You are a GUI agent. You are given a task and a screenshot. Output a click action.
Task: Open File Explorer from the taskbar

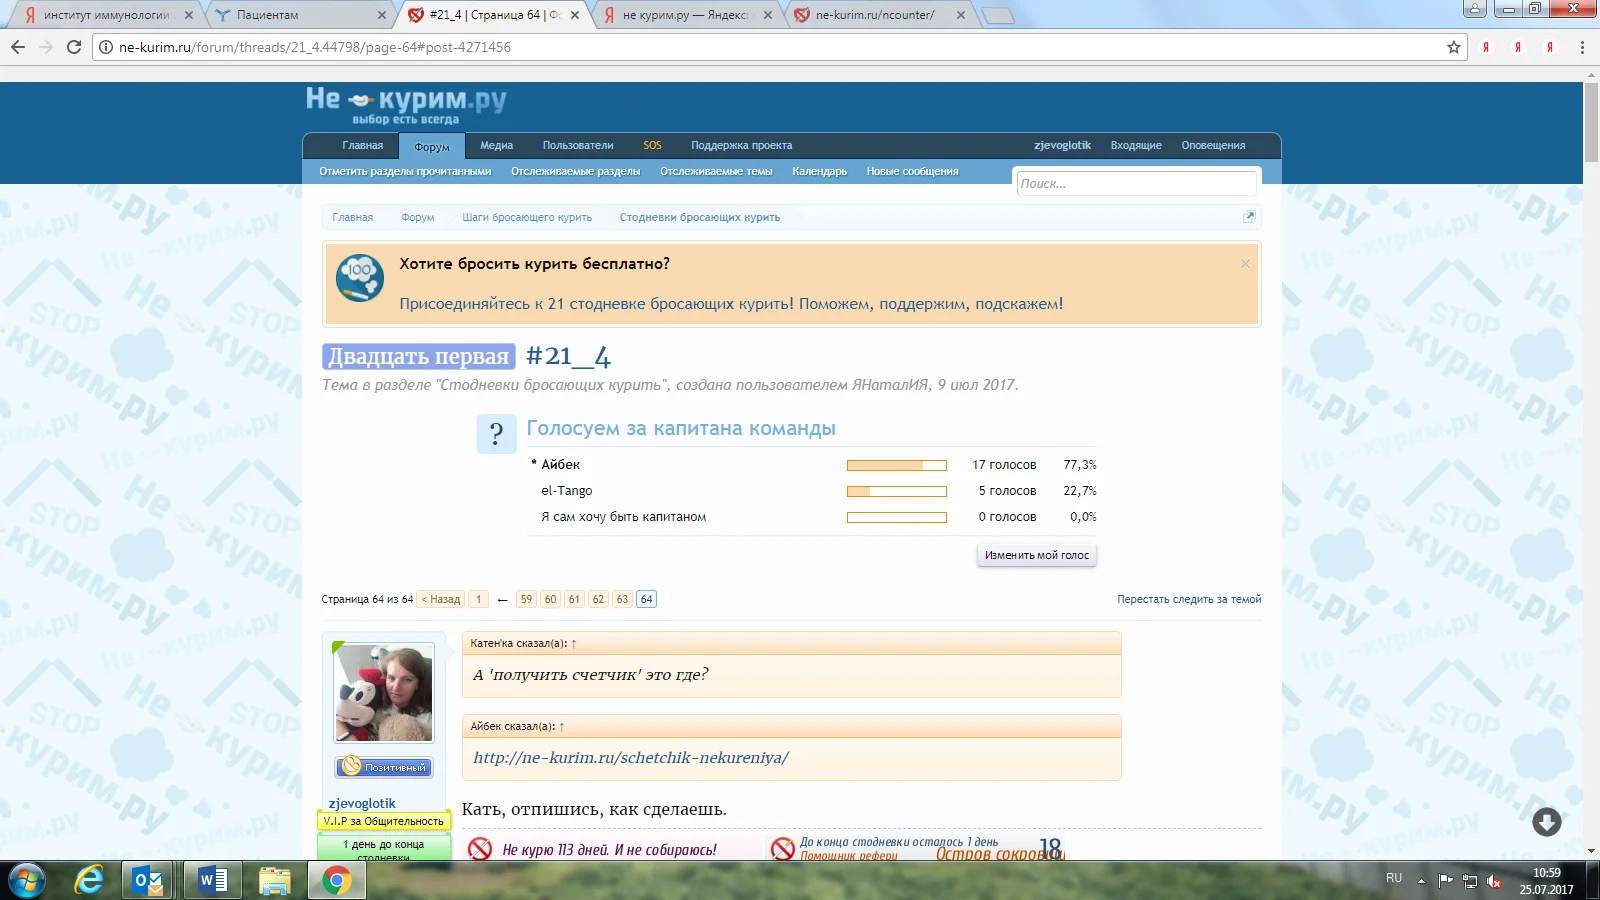click(274, 880)
